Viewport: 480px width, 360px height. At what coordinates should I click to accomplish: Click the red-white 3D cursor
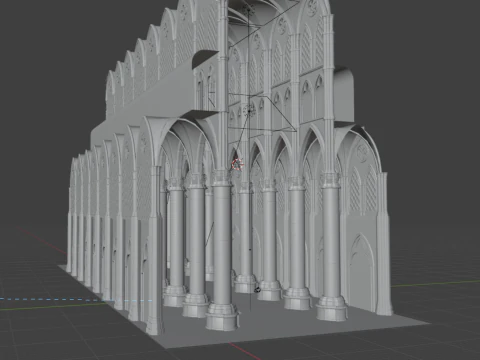[x=237, y=164]
